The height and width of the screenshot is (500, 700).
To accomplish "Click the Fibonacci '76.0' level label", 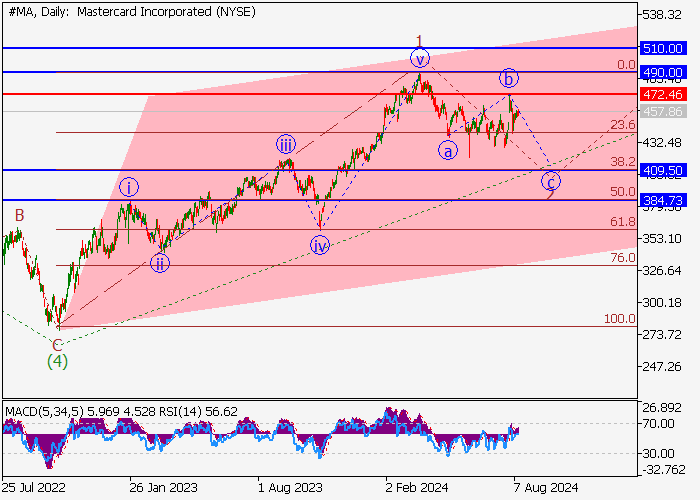I will (x=623, y=258).
